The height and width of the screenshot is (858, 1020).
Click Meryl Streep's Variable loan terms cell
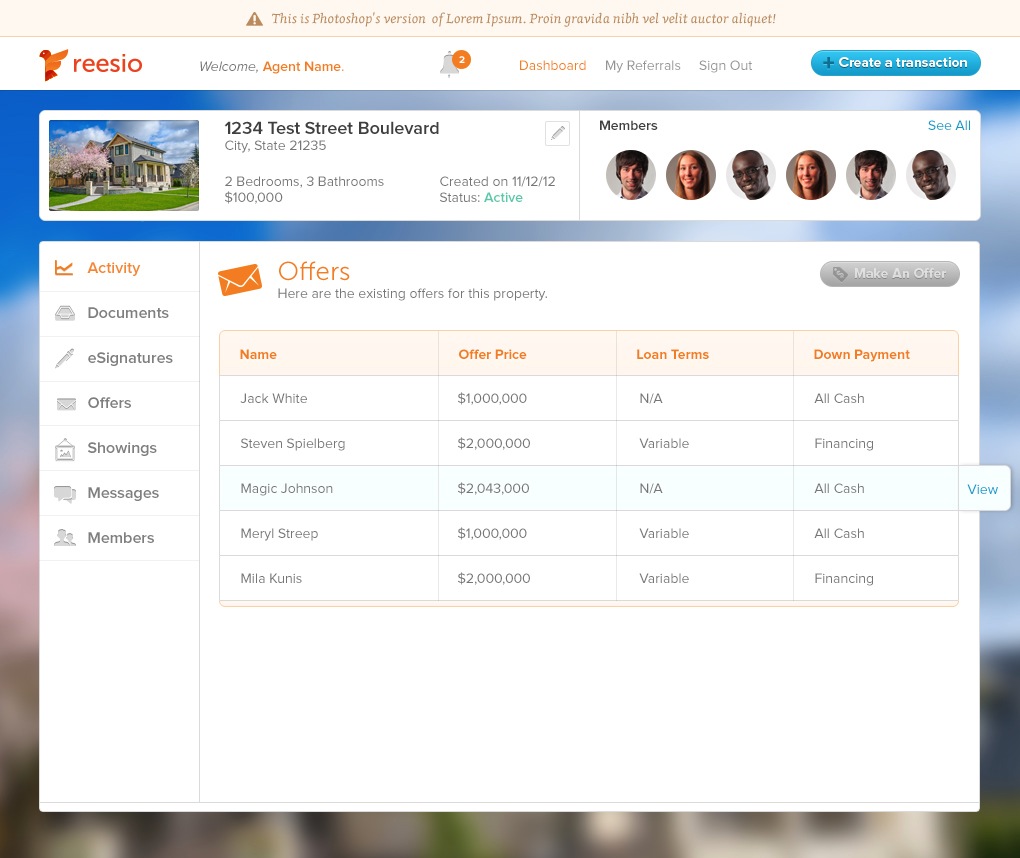pyautogui.click(x=664, y=533)
